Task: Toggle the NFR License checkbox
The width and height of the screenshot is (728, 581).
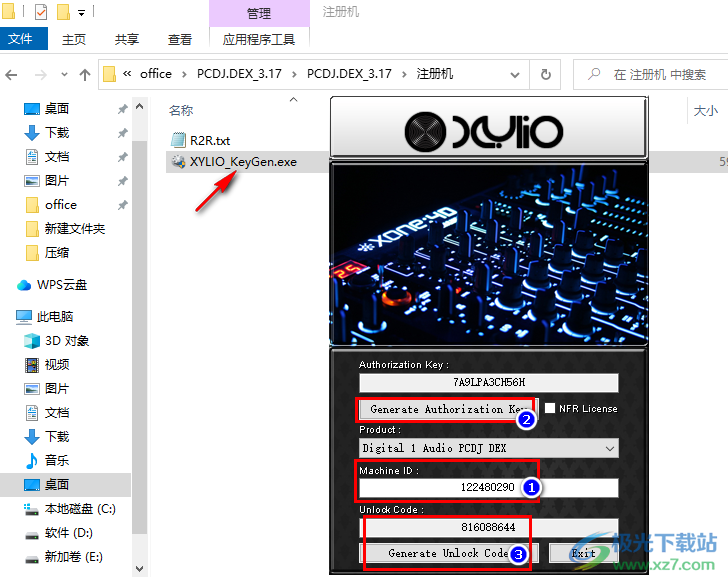Action: (550, 408)
